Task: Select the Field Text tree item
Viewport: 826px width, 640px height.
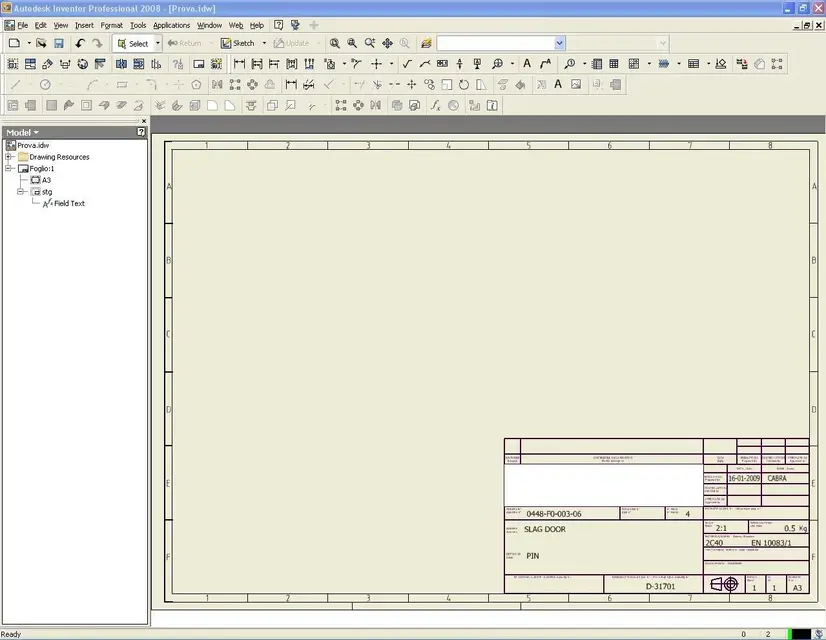Action: [x=69, y=203]
